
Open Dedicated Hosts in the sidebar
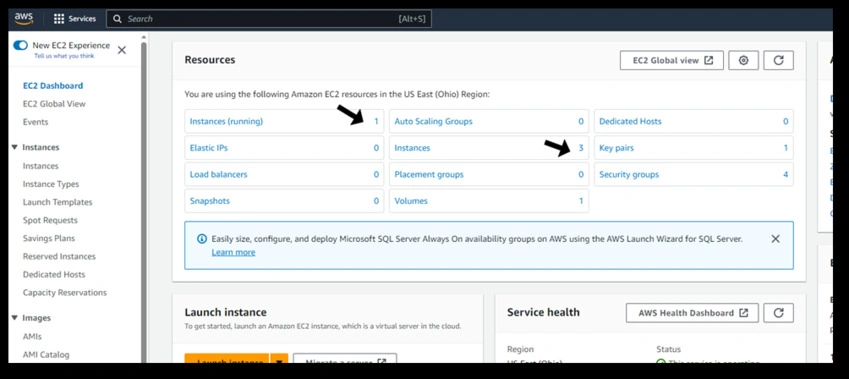(x=54, y=275)
